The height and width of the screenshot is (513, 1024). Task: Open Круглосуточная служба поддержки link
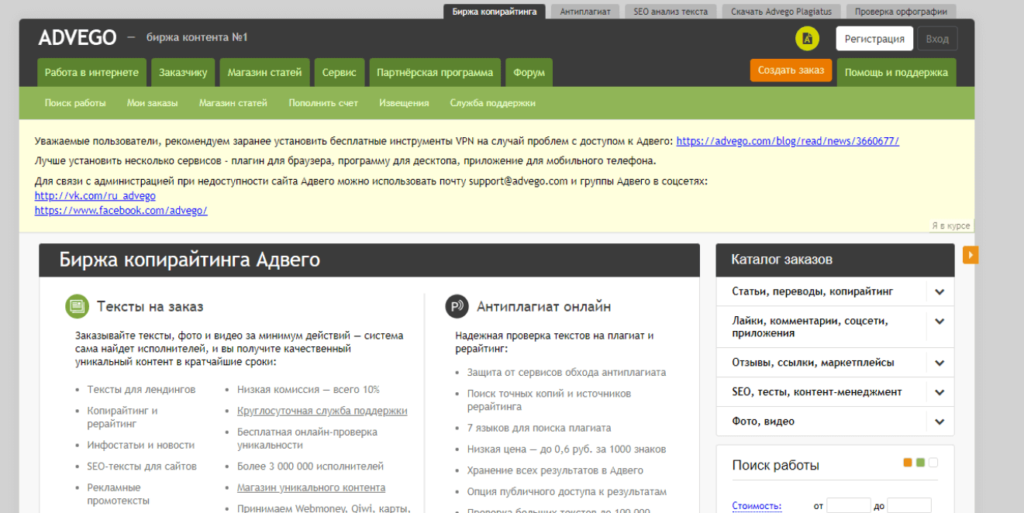tap(322, 411)
